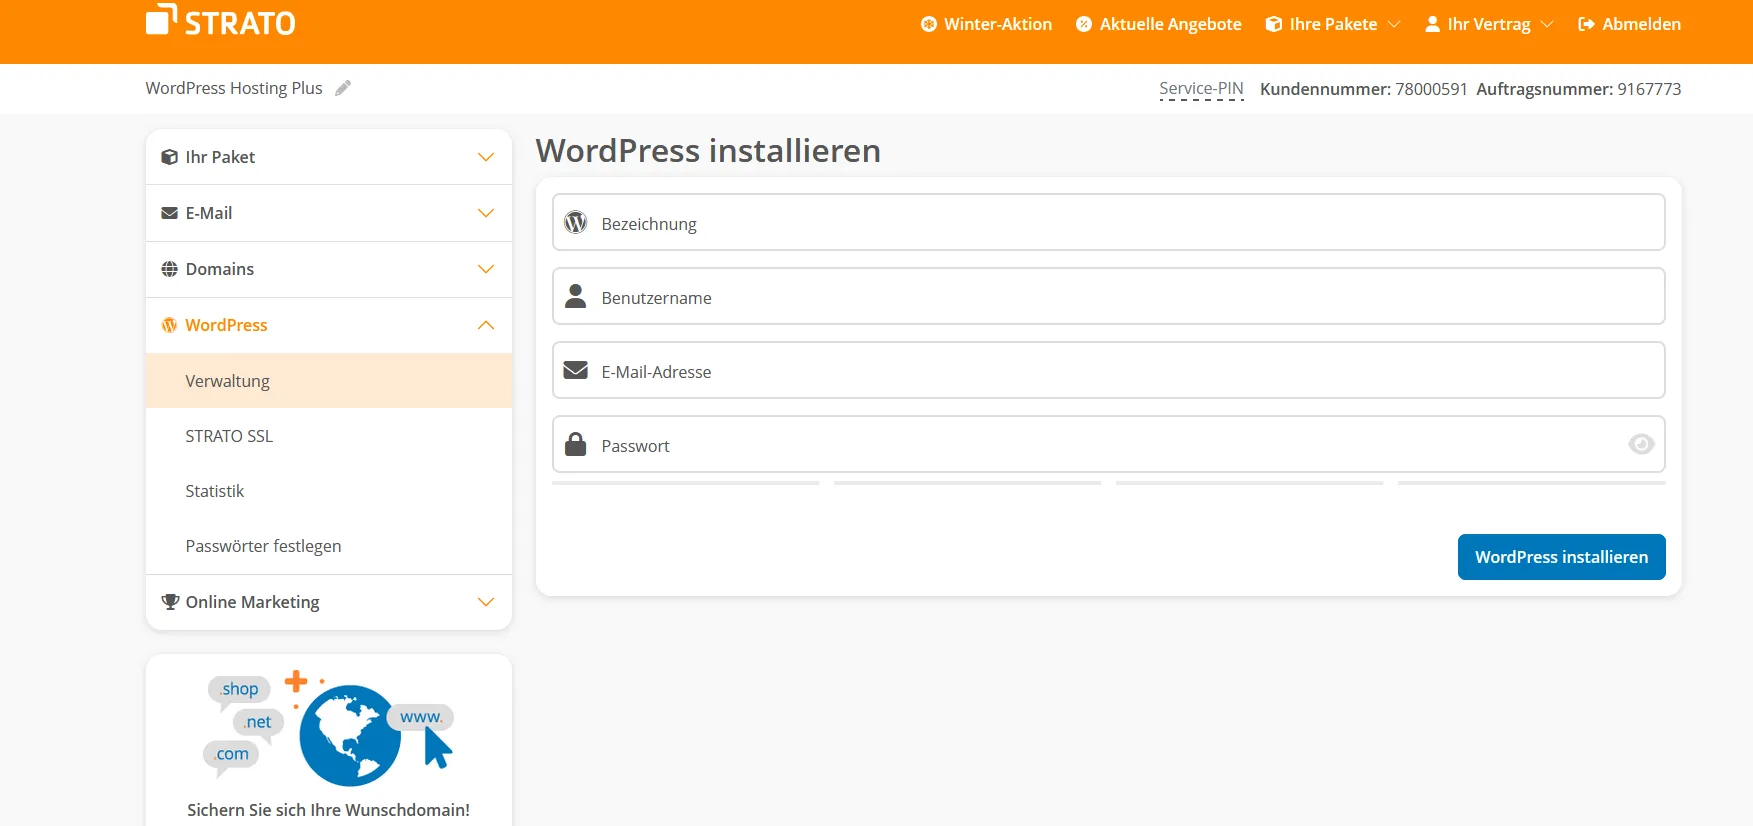Click the domain globe promo illustration
Viewport: 1753px width, 826px height.
(329, 729)
